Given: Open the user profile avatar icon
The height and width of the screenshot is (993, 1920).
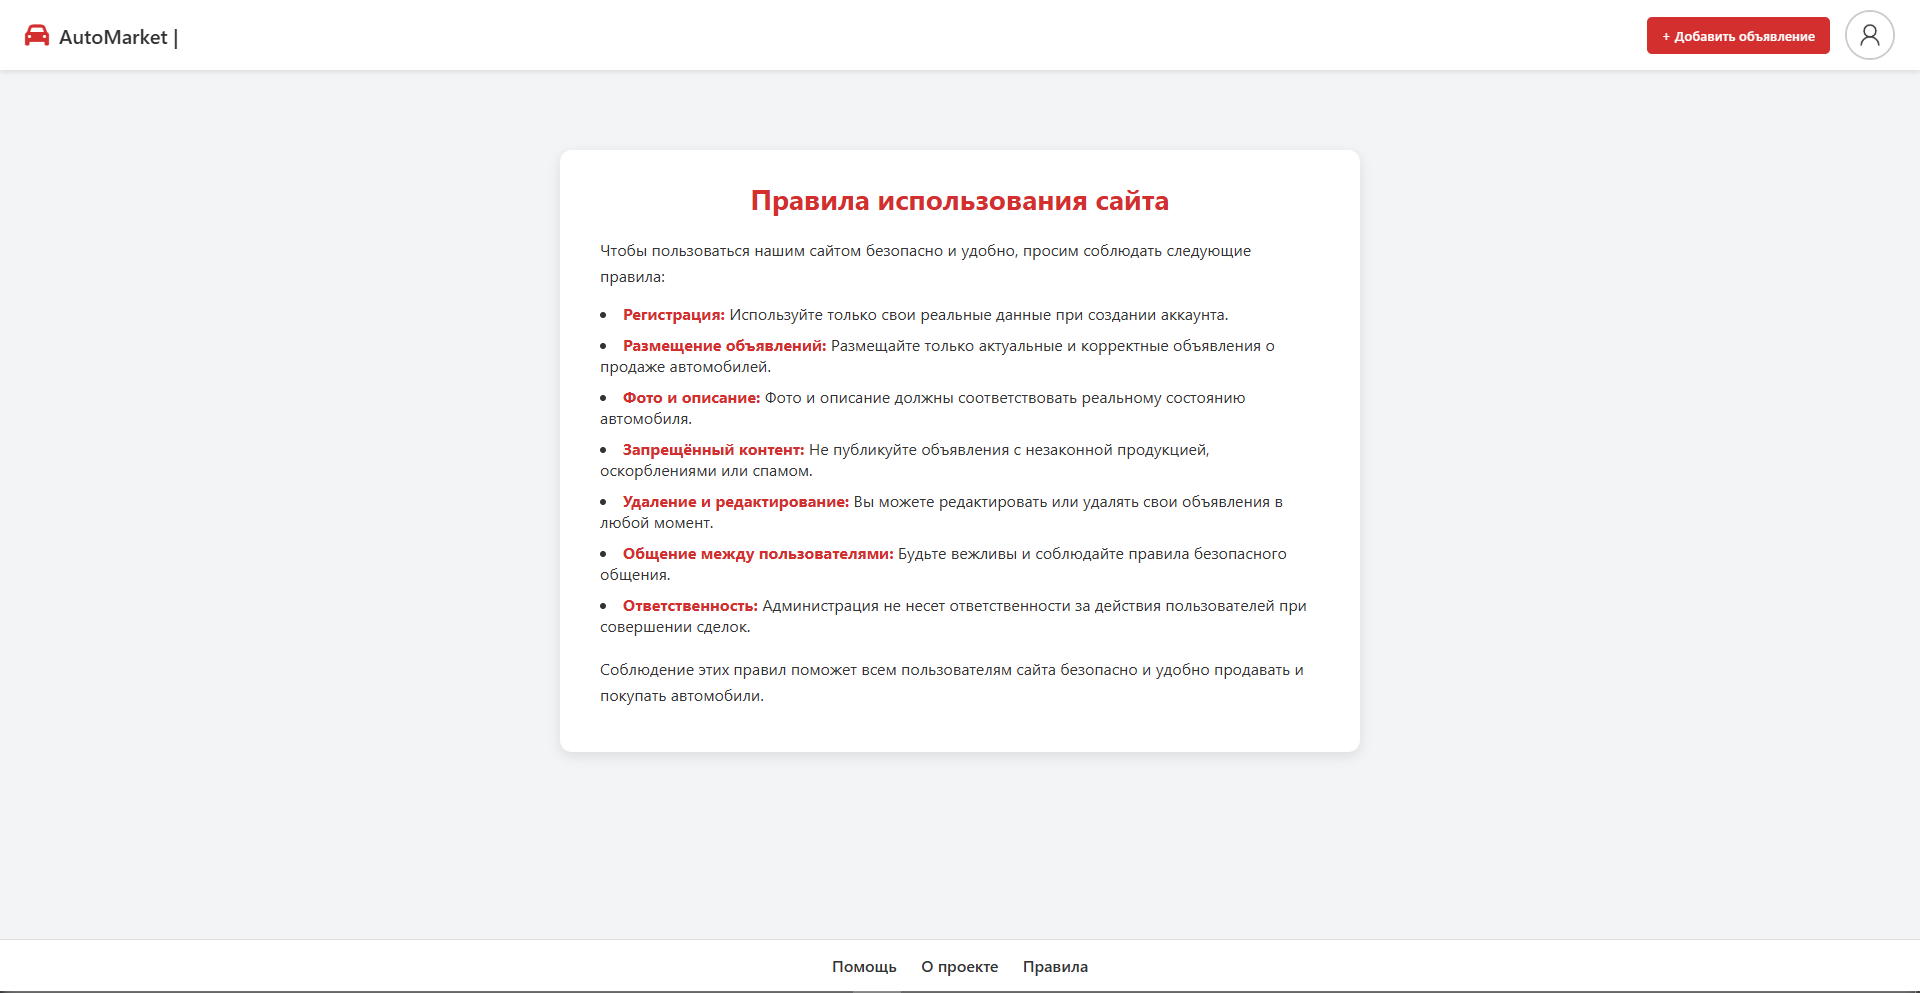Looking at the screenshot, I should 1869,36.
